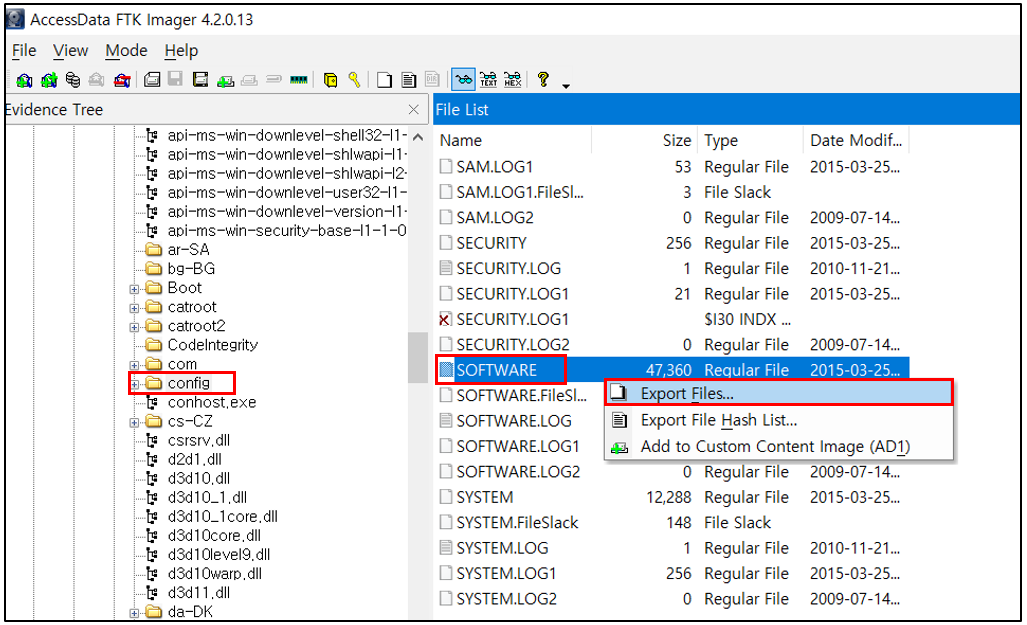Expand the Boot folder node
This screenshot has height=625, width=1027.
click(134, 289)
